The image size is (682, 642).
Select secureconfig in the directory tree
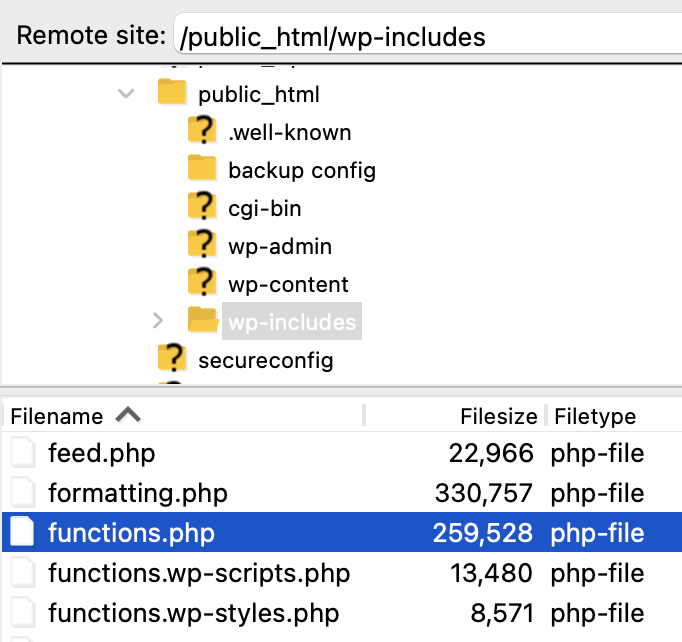(266, 361)
